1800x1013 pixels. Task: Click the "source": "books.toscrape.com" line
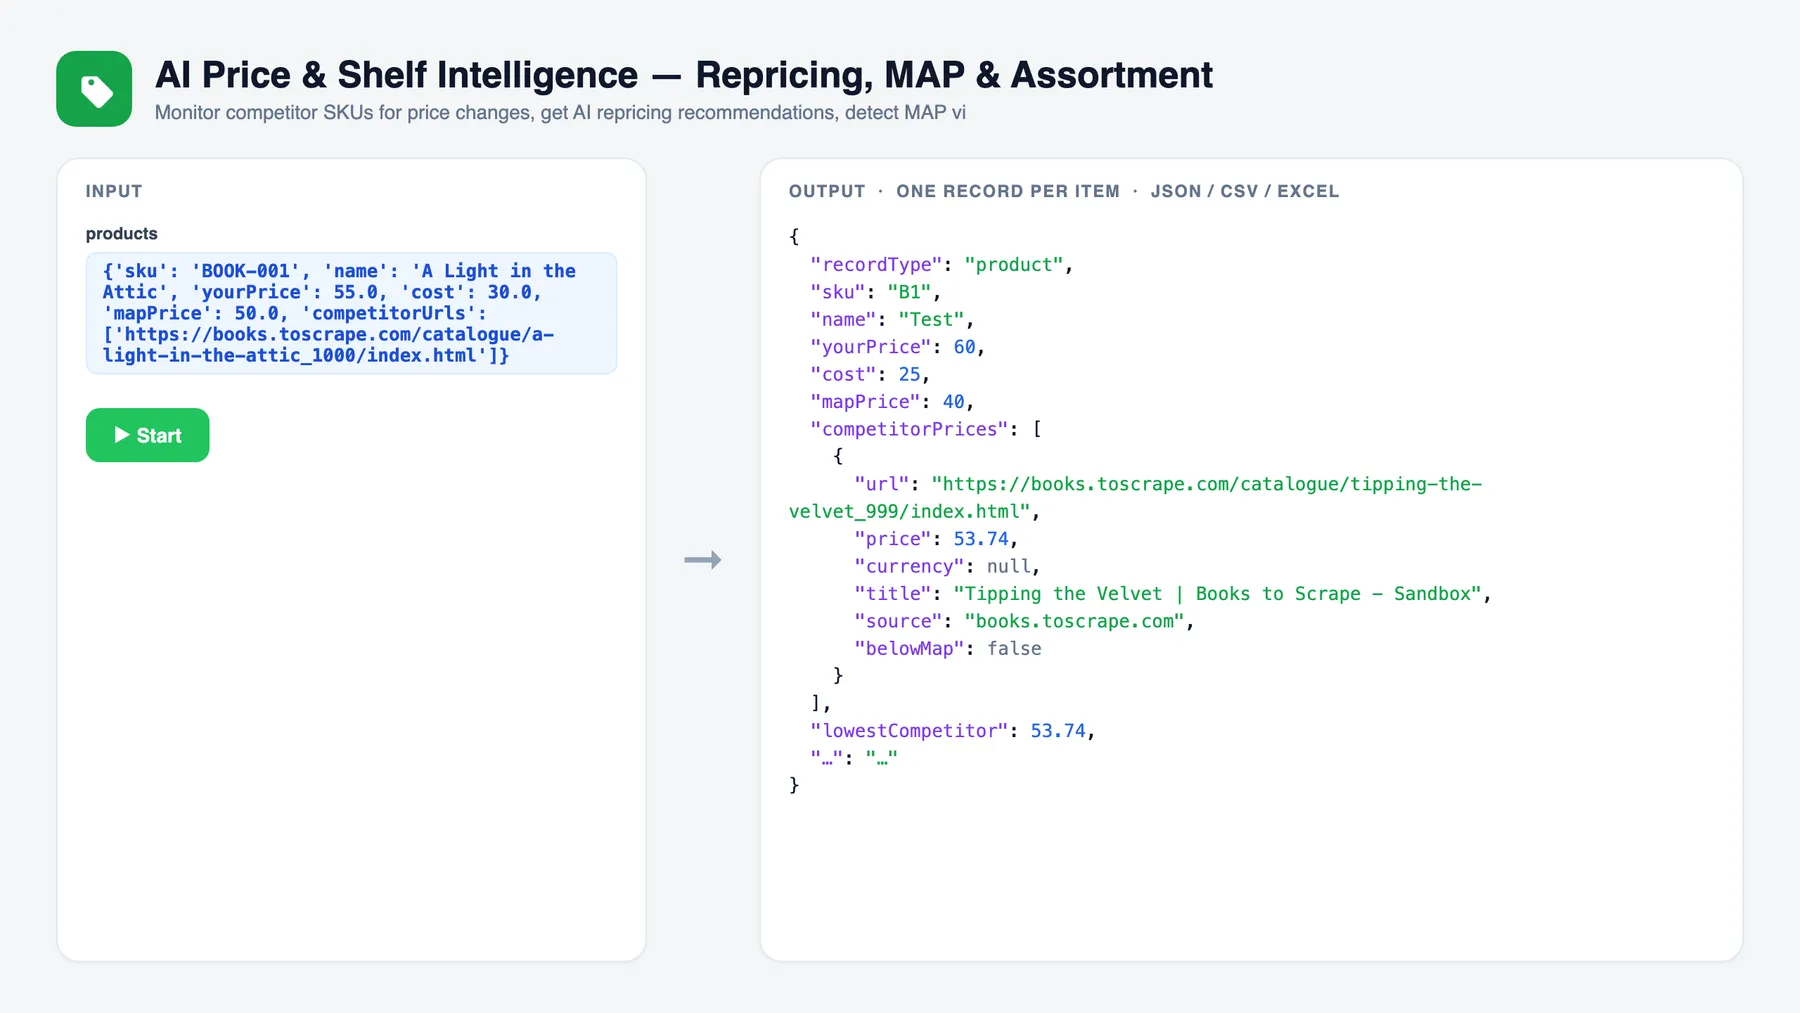(x=1025, y=621)
